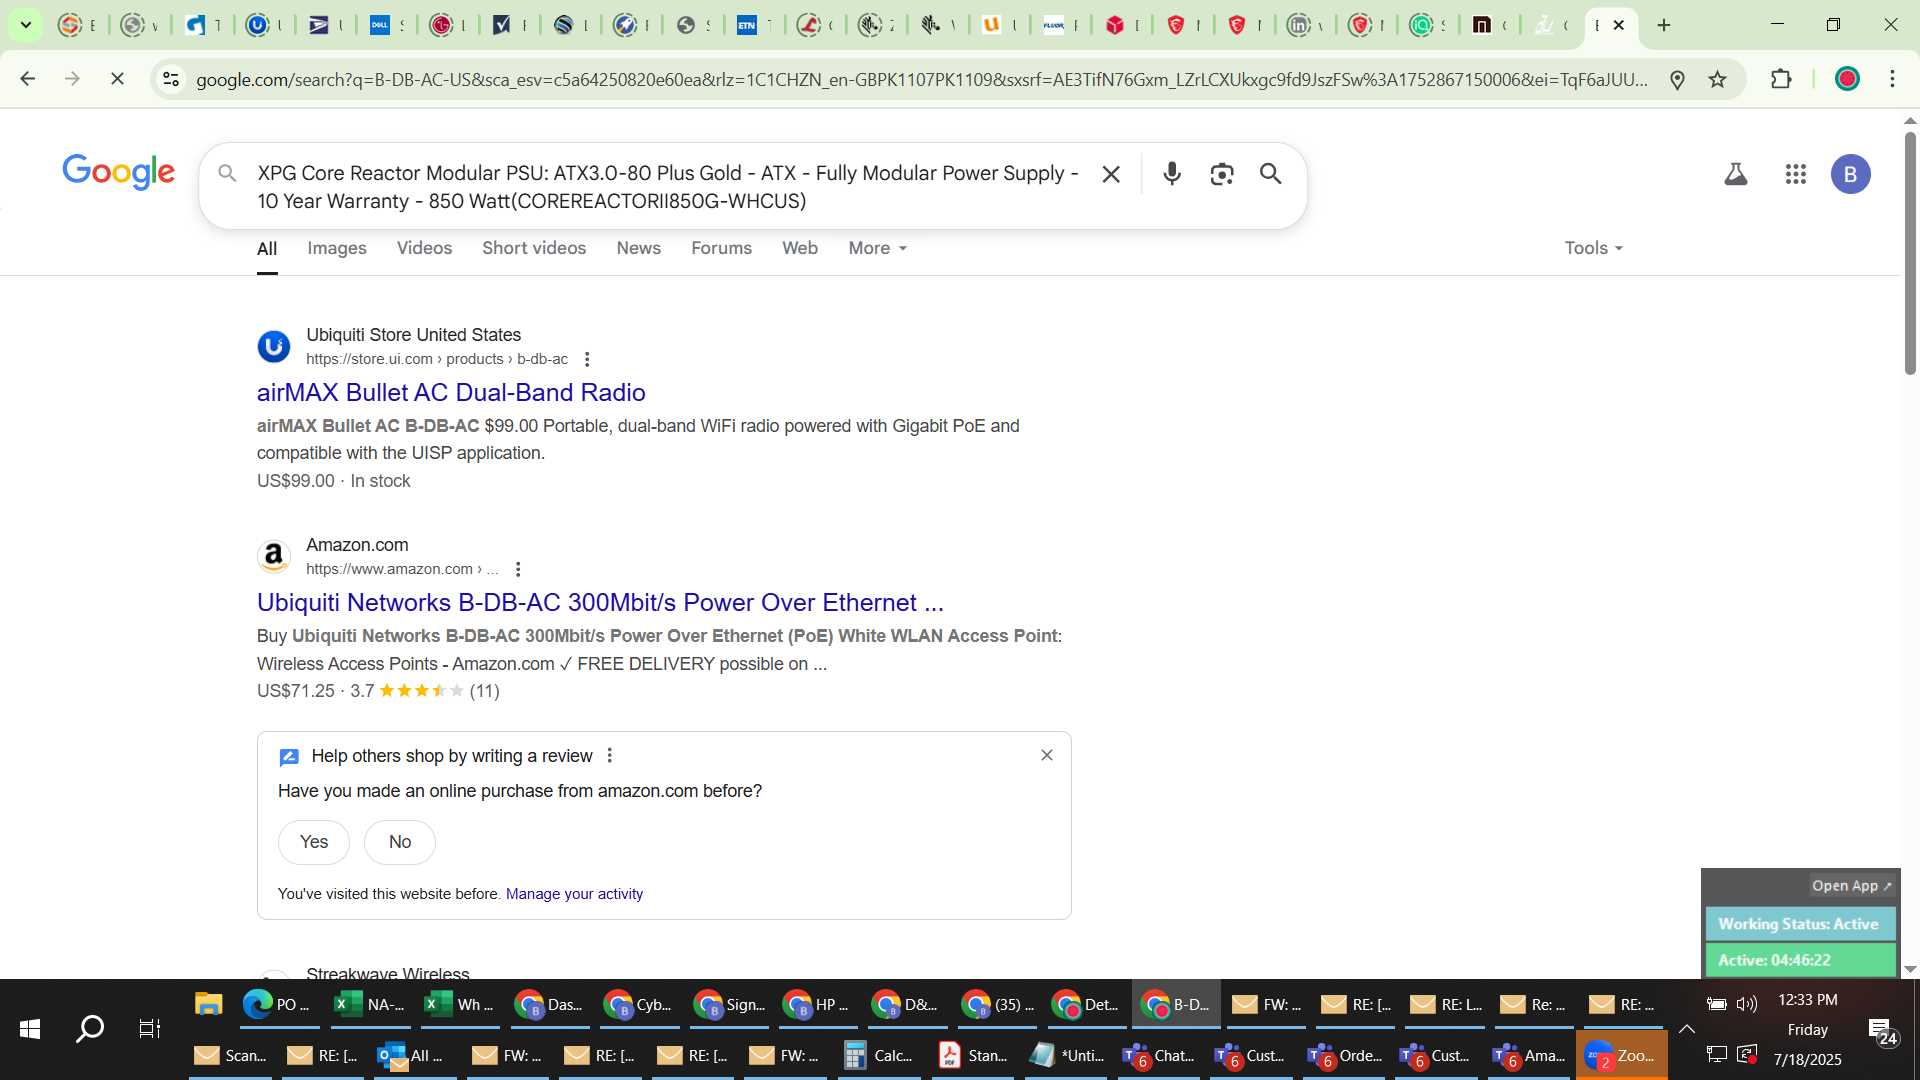Click Active: 04:46:22 timer
1920x1080 pixels.
point(1799,960)
